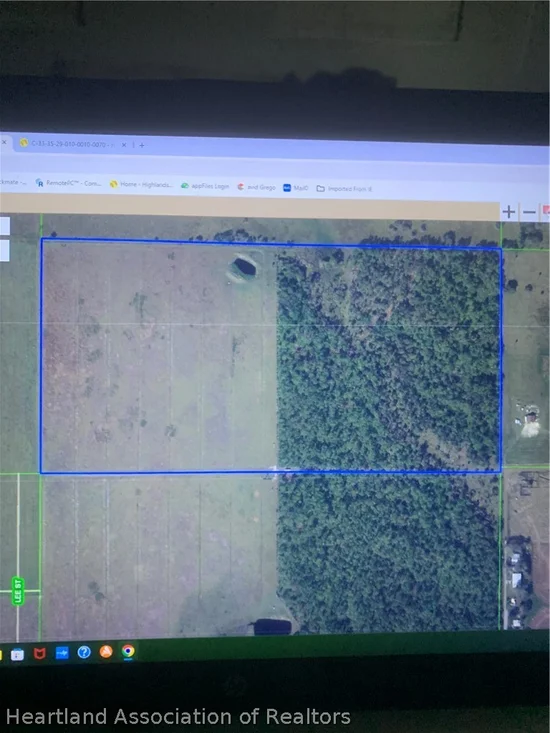The width and height of the screenshot is (550, 733).
Task: Open the orange Avast icon in taskbar
Action: pos(106,652)
